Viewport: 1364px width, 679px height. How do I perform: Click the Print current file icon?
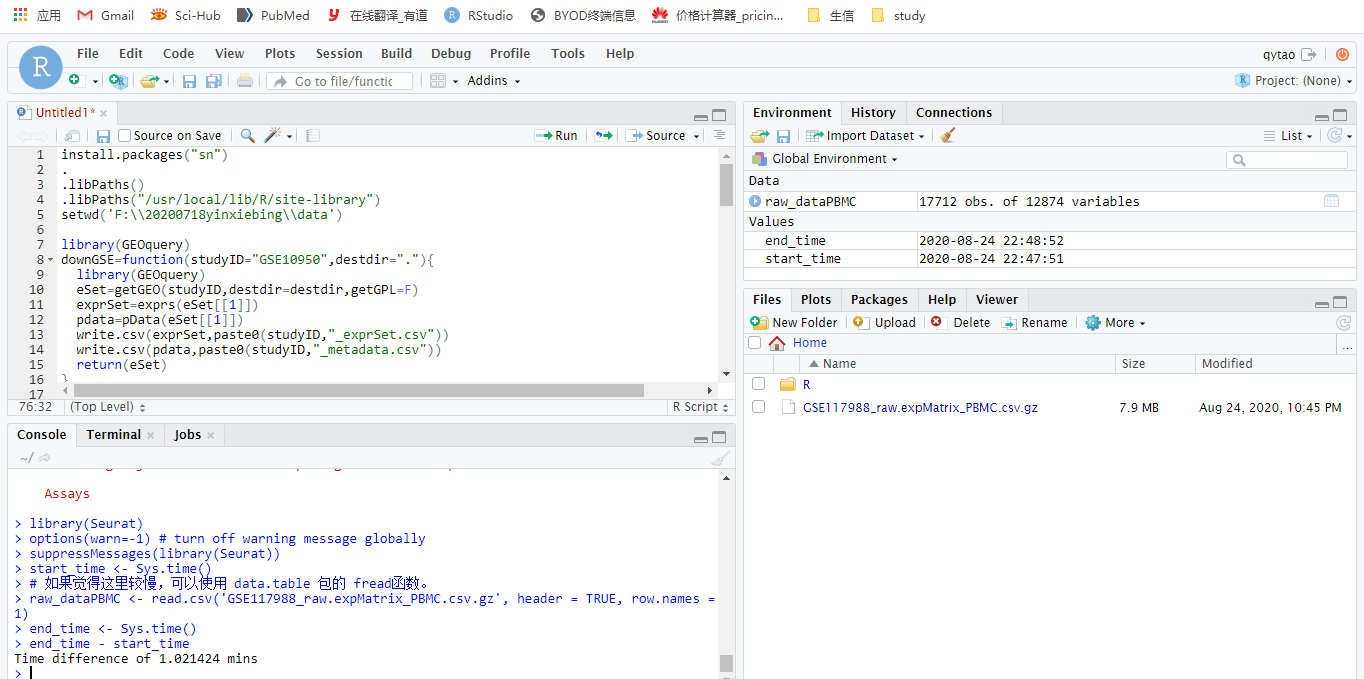(x=245, y=81)
